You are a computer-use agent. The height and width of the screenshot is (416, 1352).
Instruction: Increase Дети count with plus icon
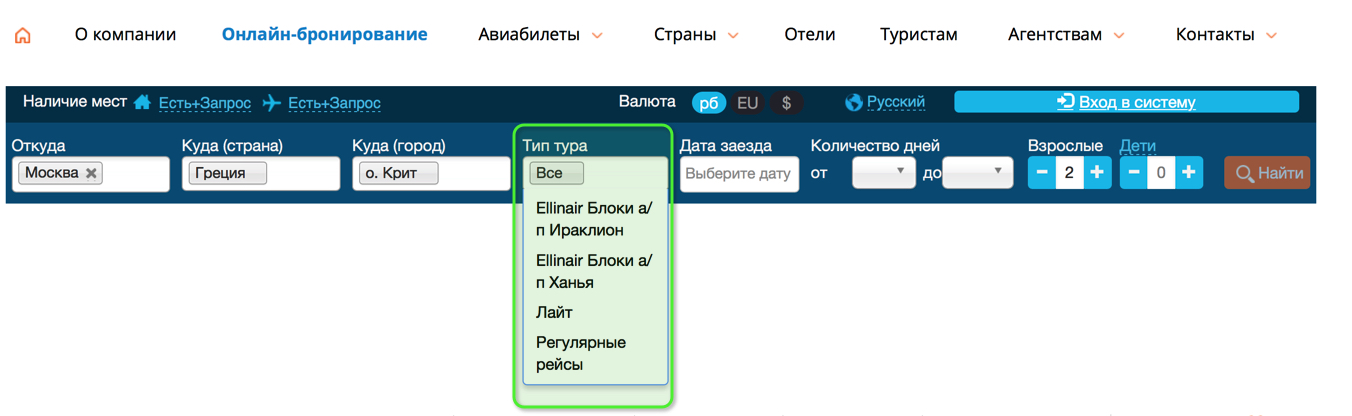tap(1189, 173)
